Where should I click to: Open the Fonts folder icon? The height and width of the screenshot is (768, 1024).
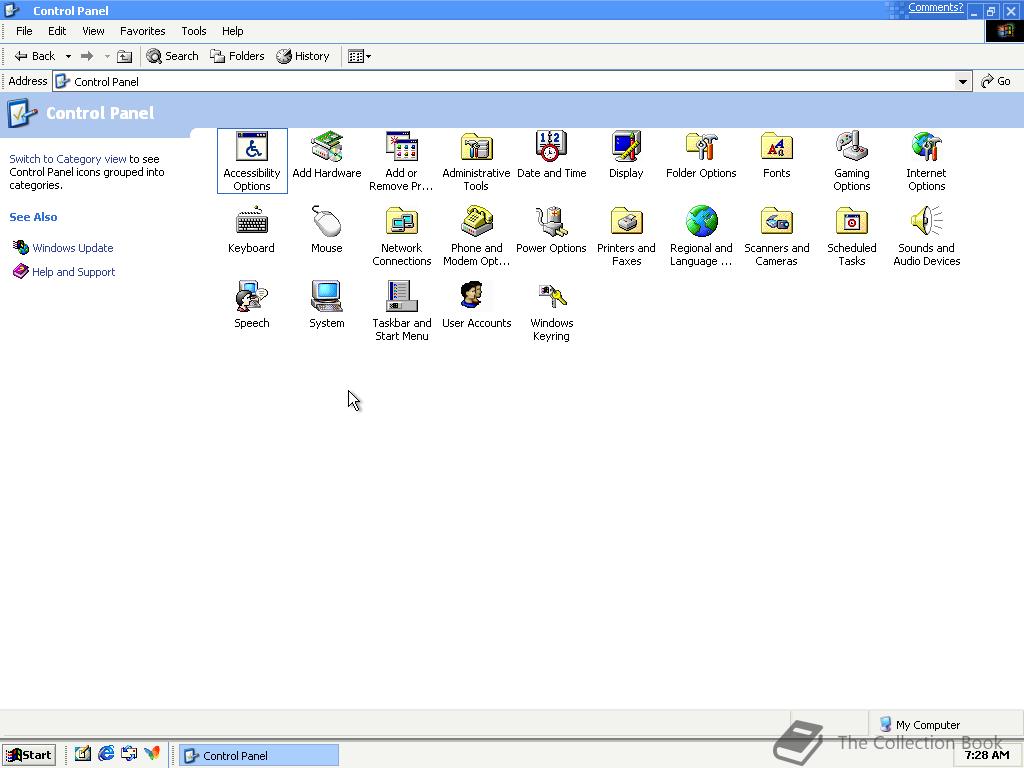pyautogui.click(x=776, y=155)
